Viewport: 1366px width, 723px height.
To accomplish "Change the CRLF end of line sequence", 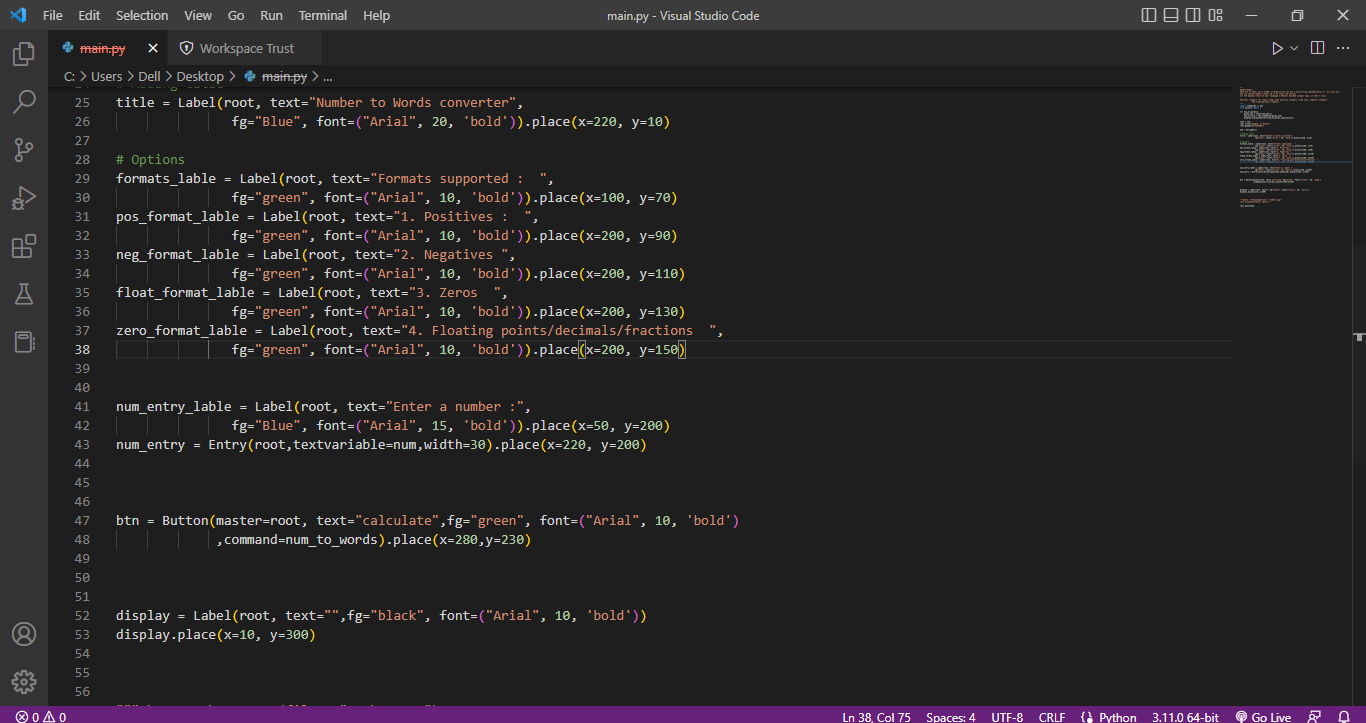I will point(1052,716).
